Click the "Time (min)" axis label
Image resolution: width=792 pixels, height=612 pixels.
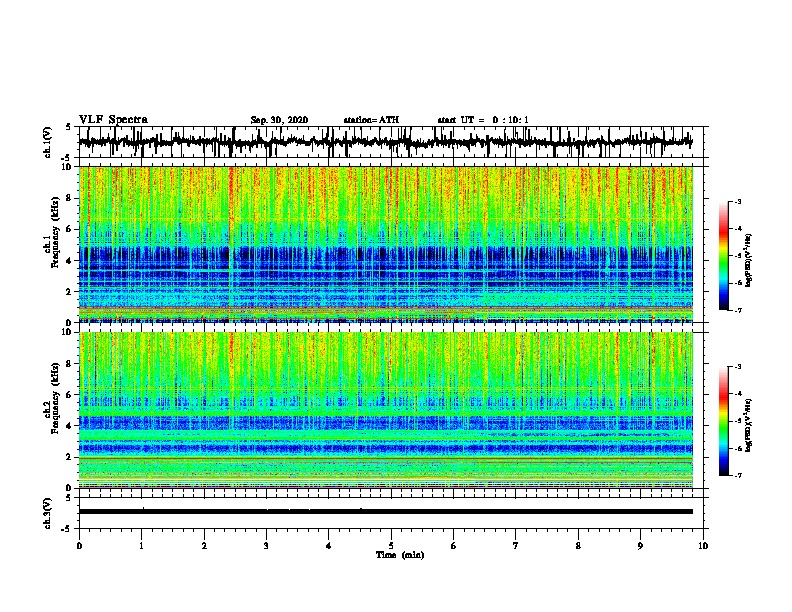(400, 555)
